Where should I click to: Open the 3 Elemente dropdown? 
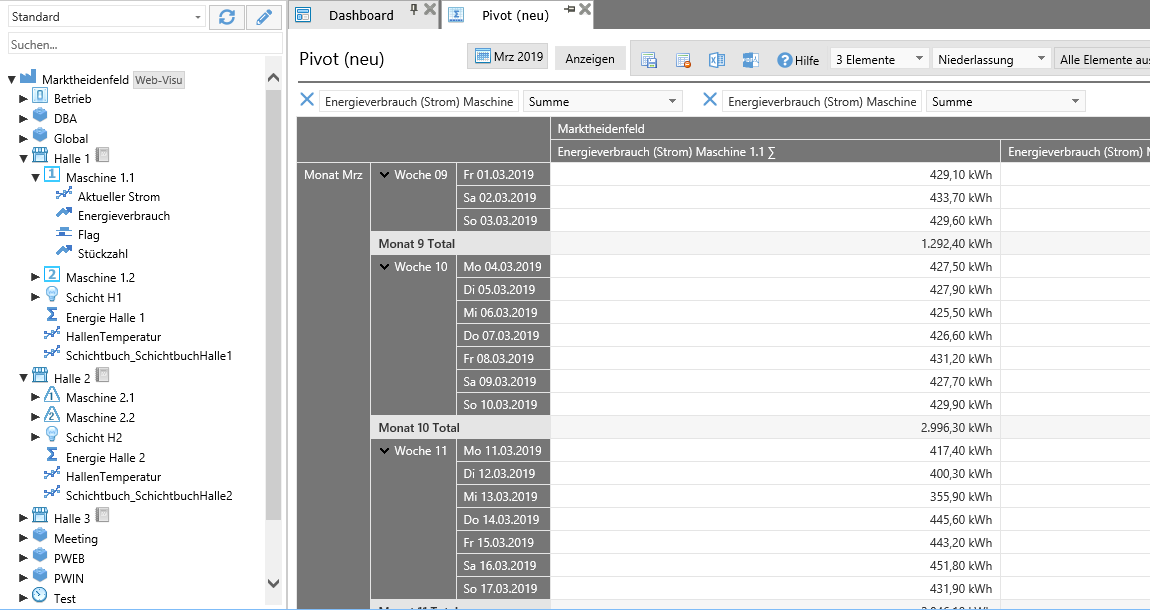click(880, 59)
